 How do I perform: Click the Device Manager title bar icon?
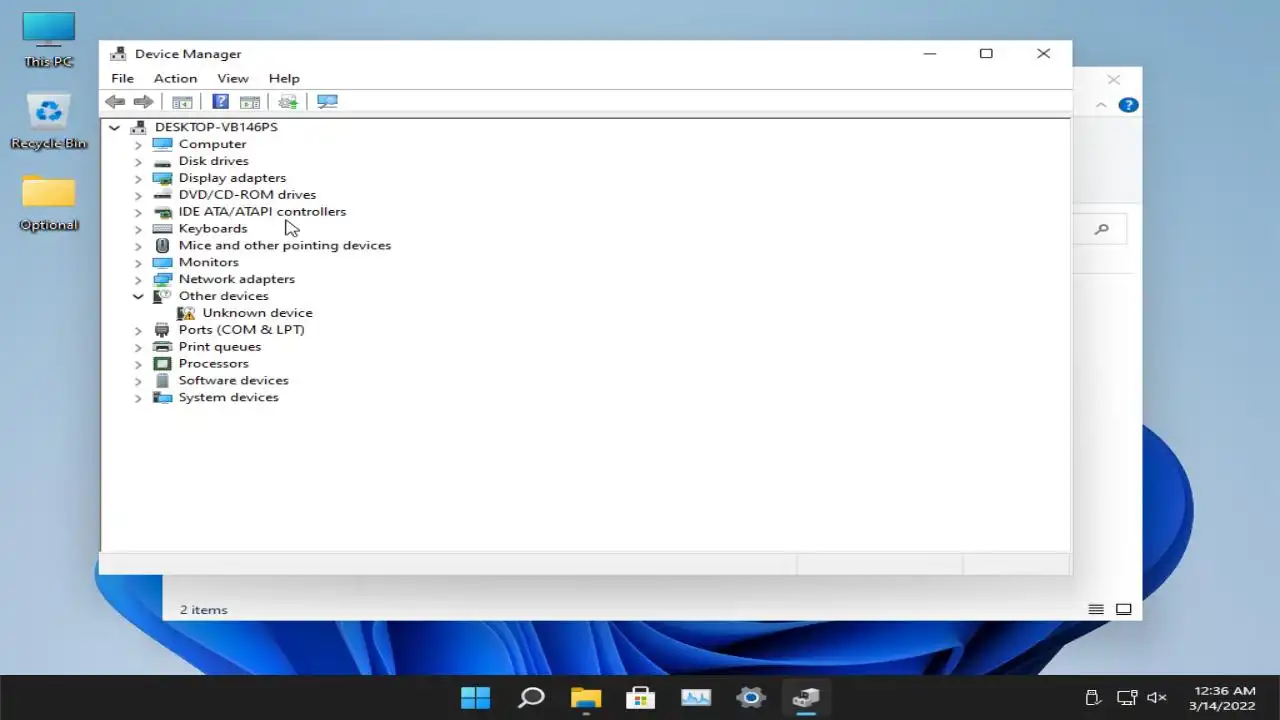tap(118, 54)
